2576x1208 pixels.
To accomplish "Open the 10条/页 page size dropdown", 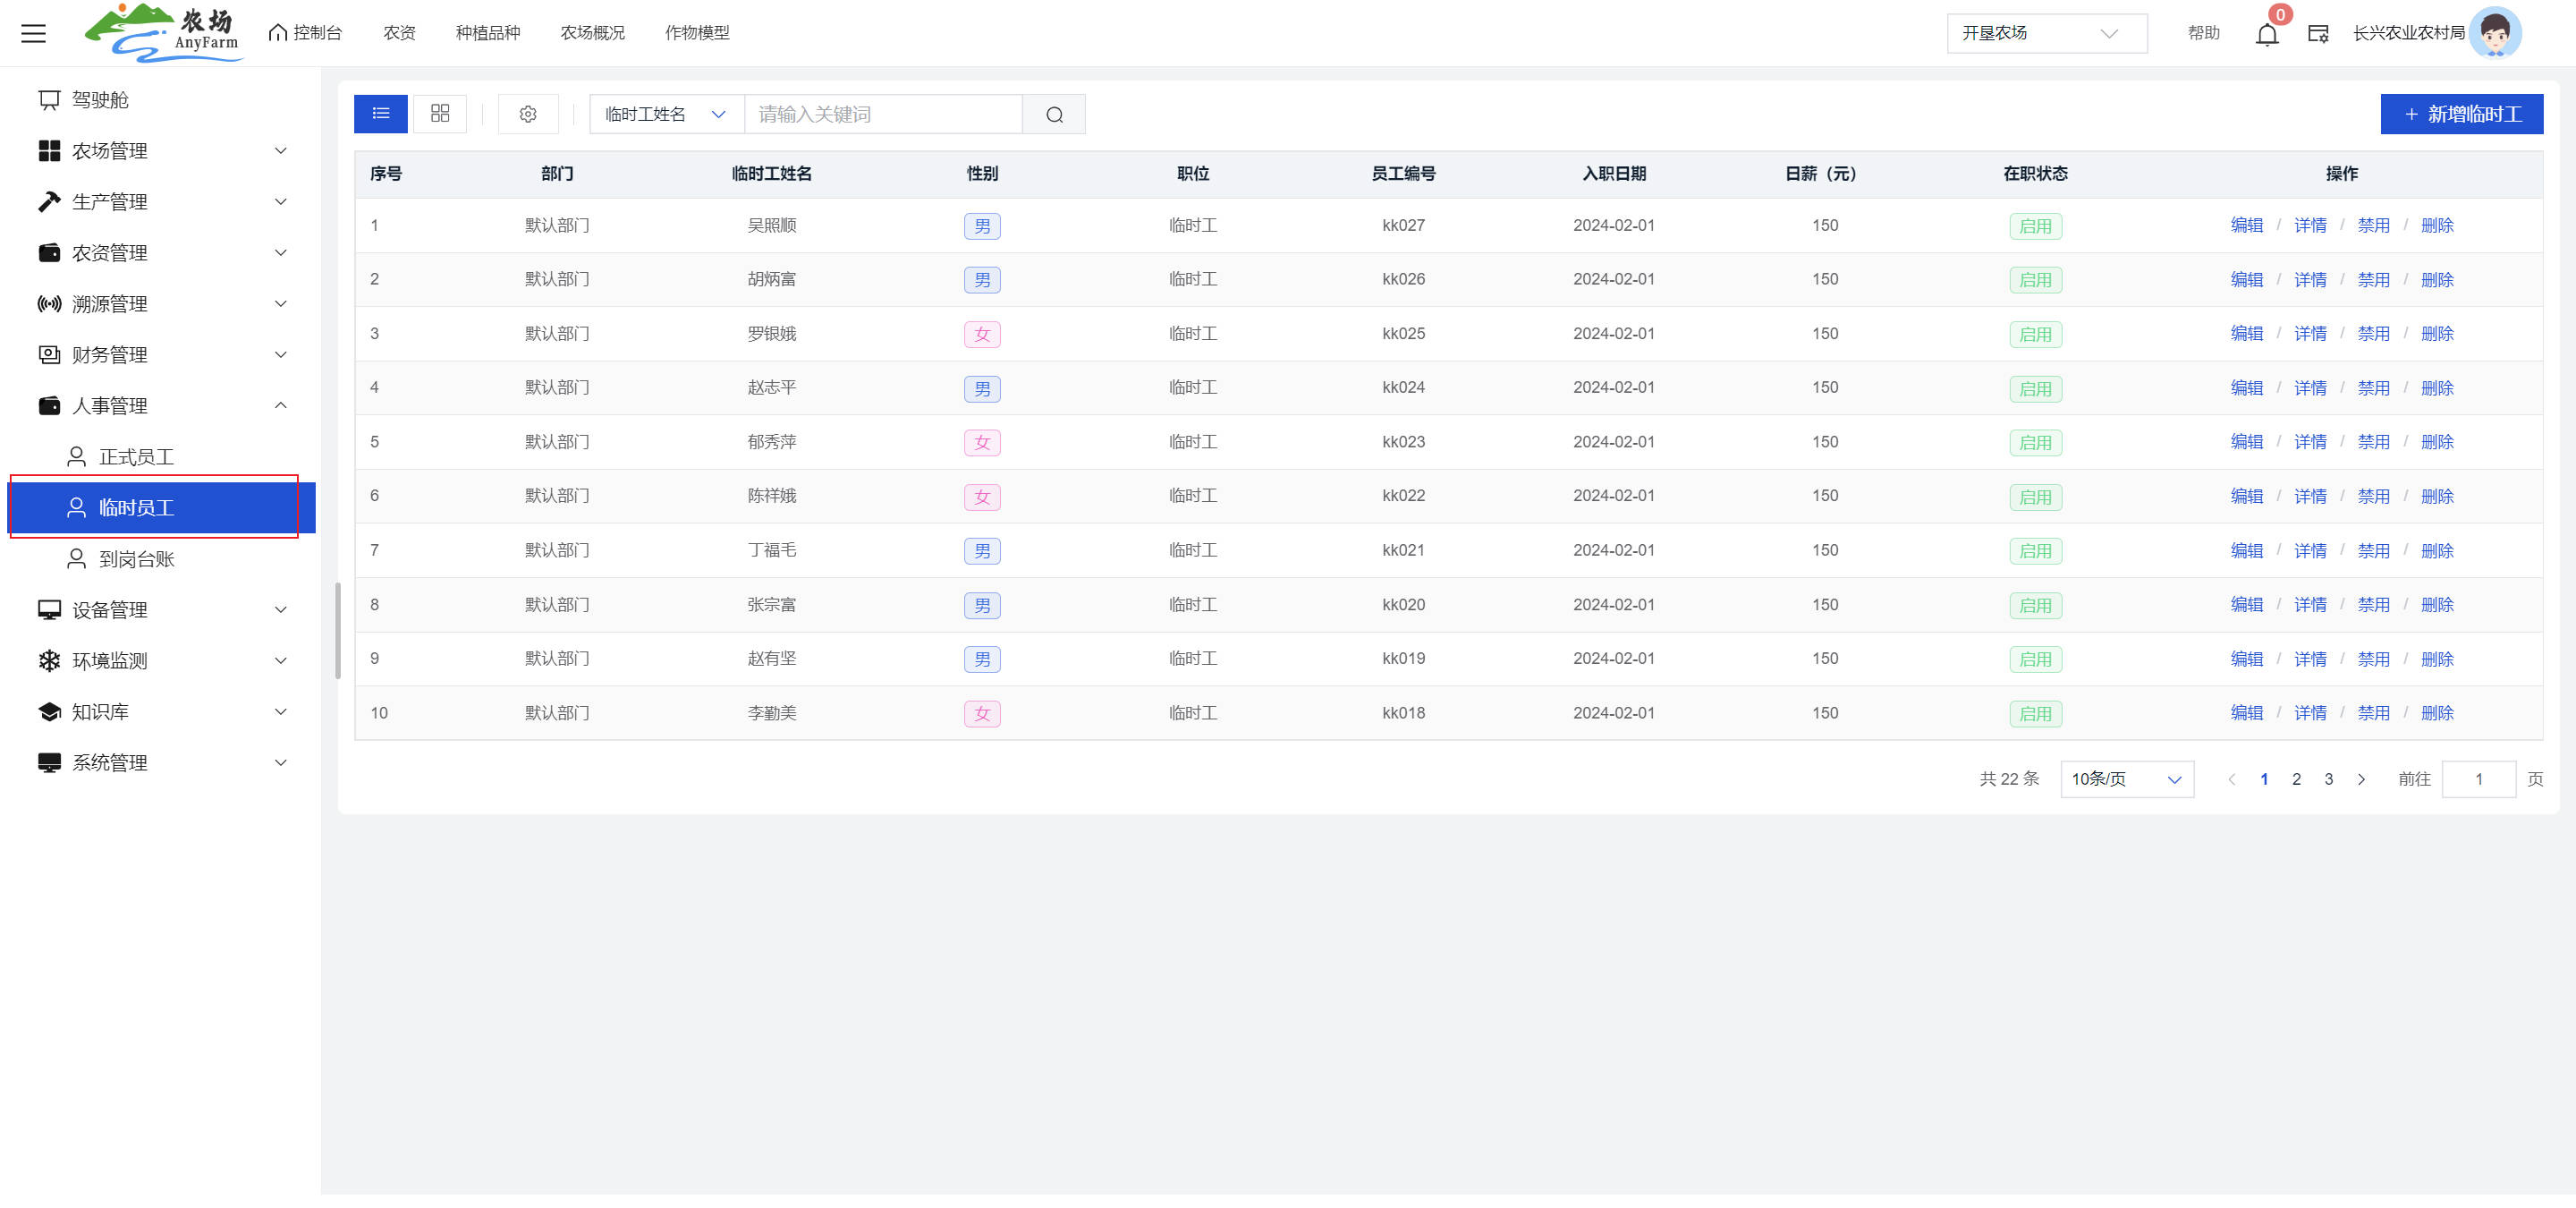I will [2126, 779].
